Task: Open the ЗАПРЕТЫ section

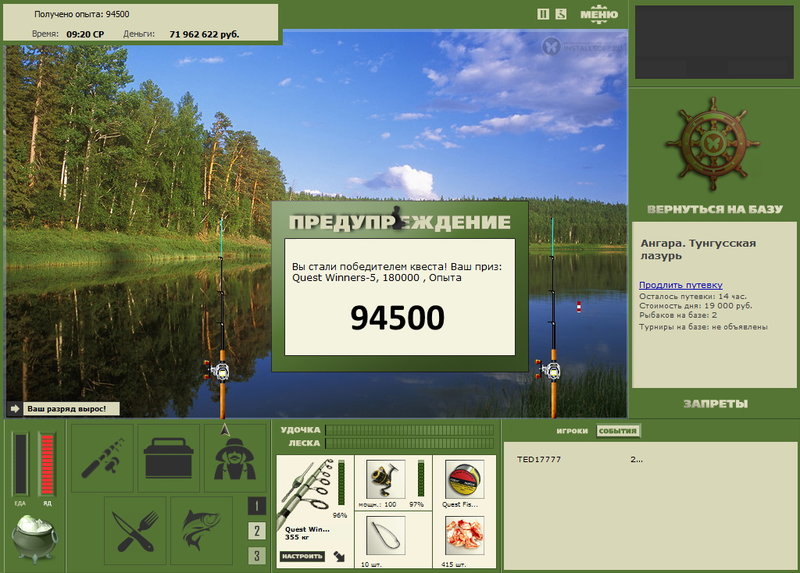Action: coord(715,404)
